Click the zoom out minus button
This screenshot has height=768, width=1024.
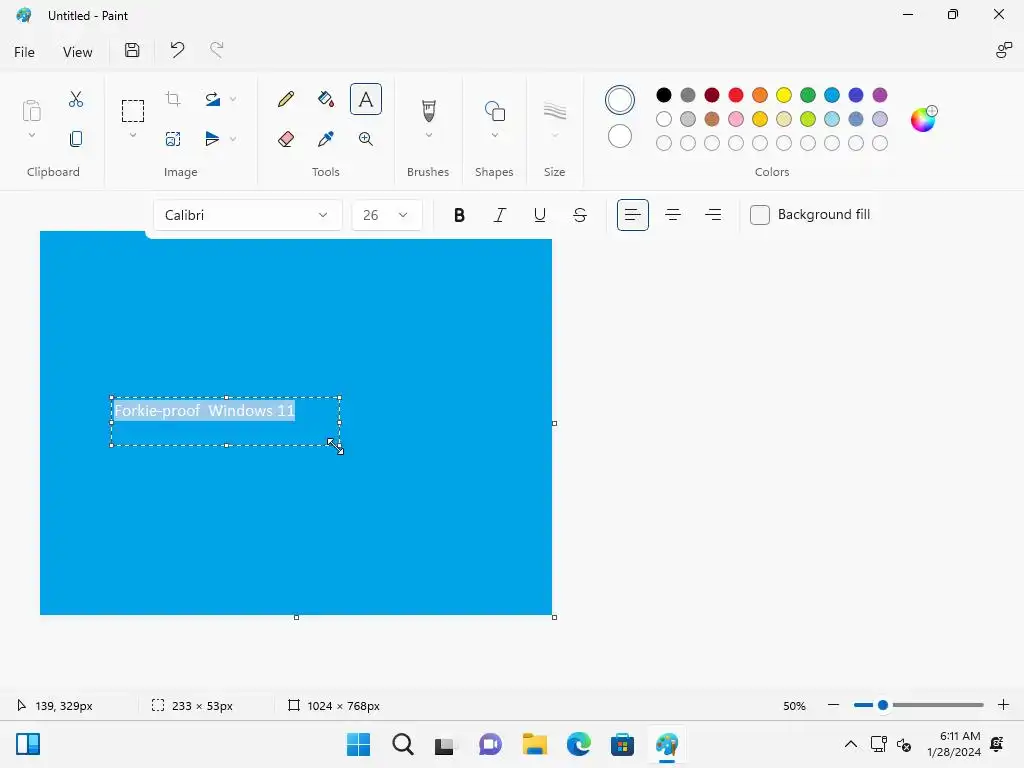point(833,705)
